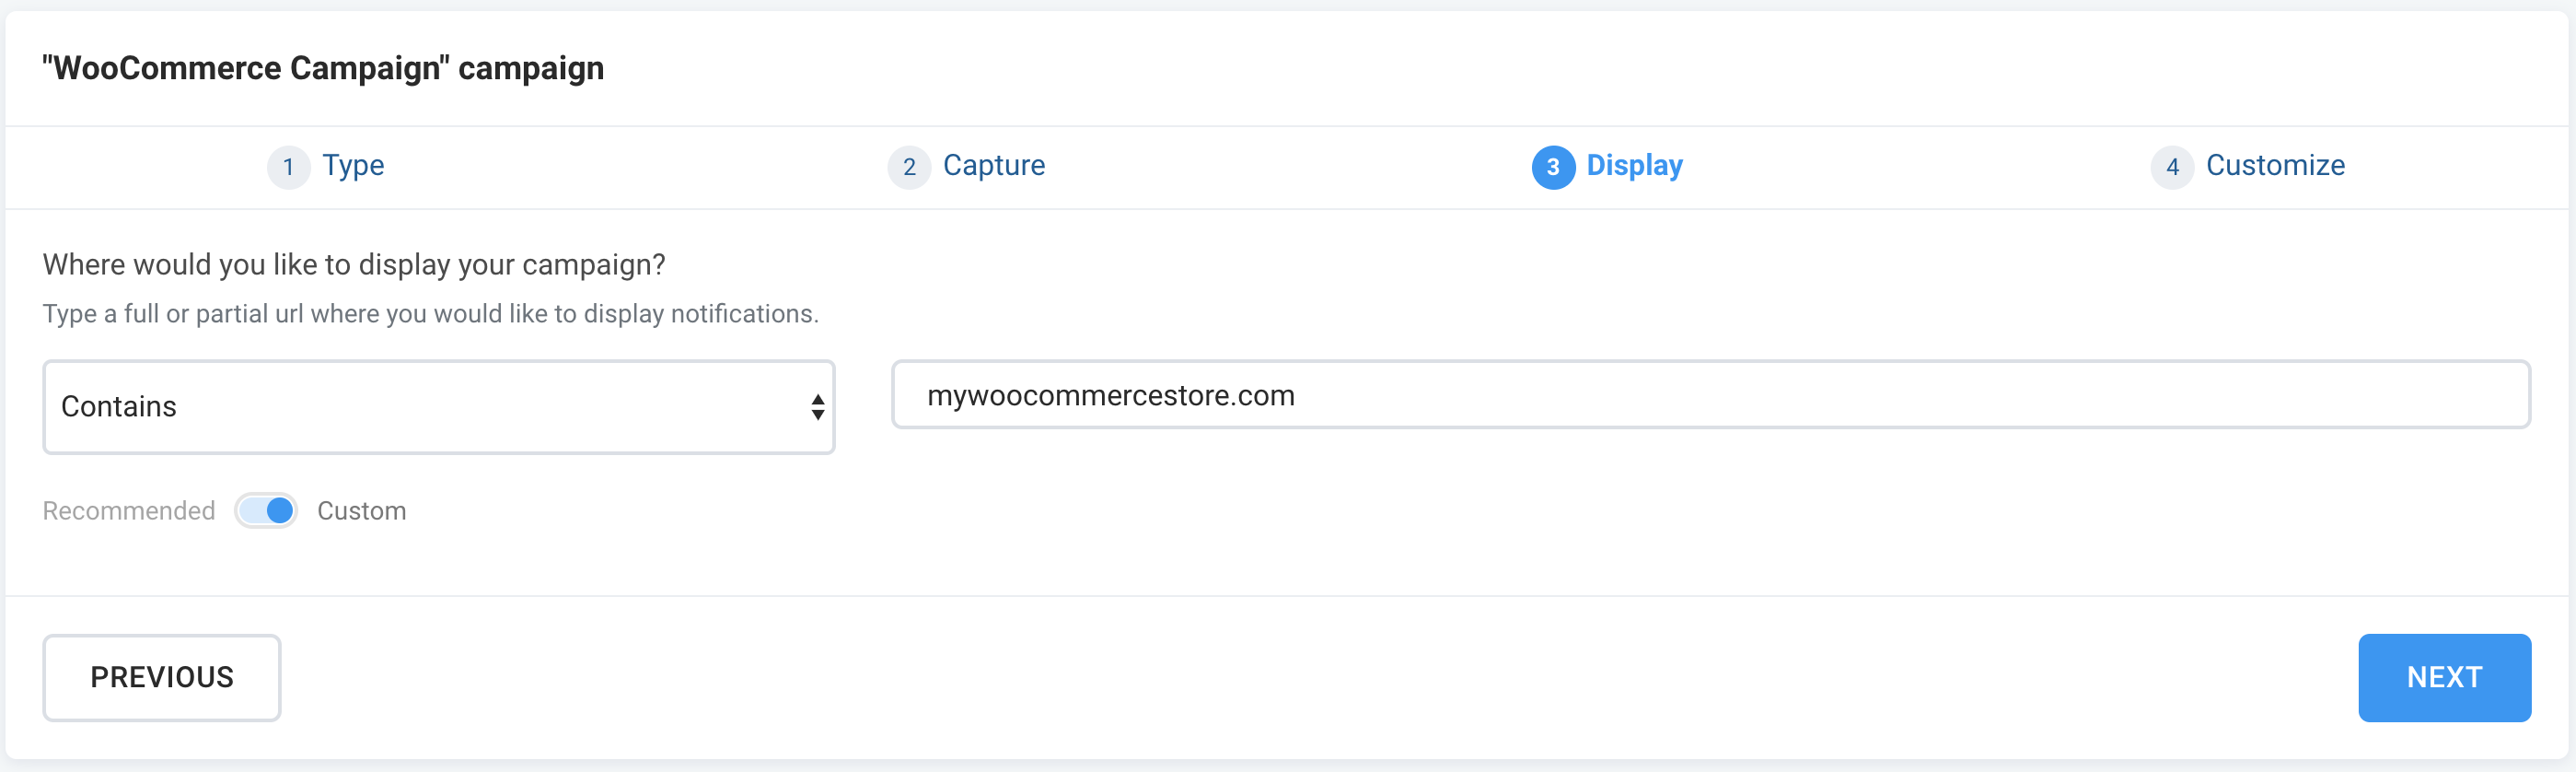This screenshot has height=772, width=2576.
Task: Select the Display step label
Action: click(x=1634, y=165)
